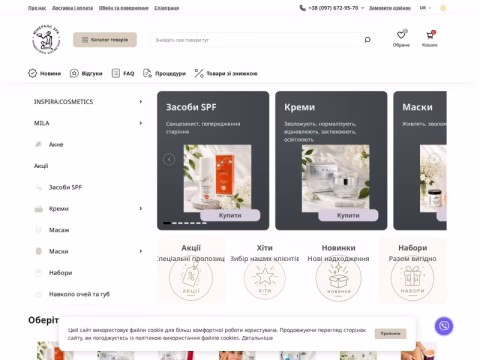Image resolution: width=480 pixels, height=360 pixels.
Task: Click the percent discount icon
Action: coord(199,73)
